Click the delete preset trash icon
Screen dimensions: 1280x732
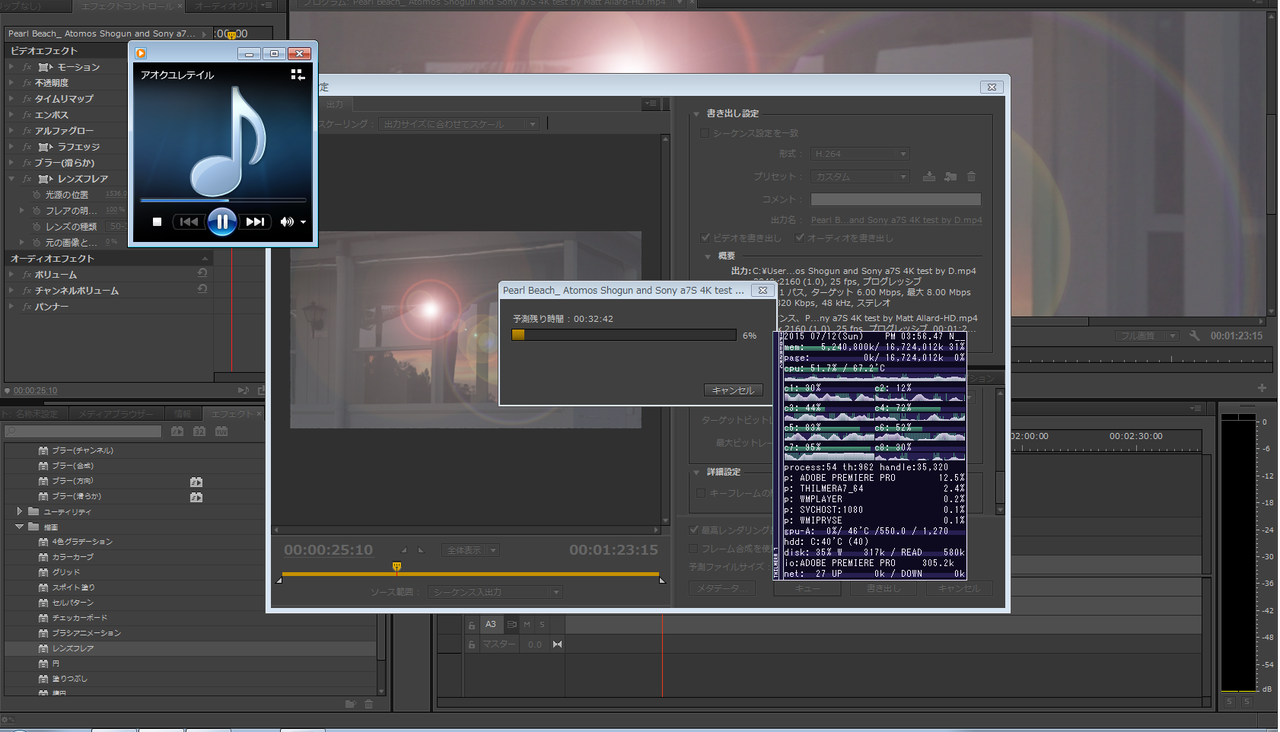971,177
